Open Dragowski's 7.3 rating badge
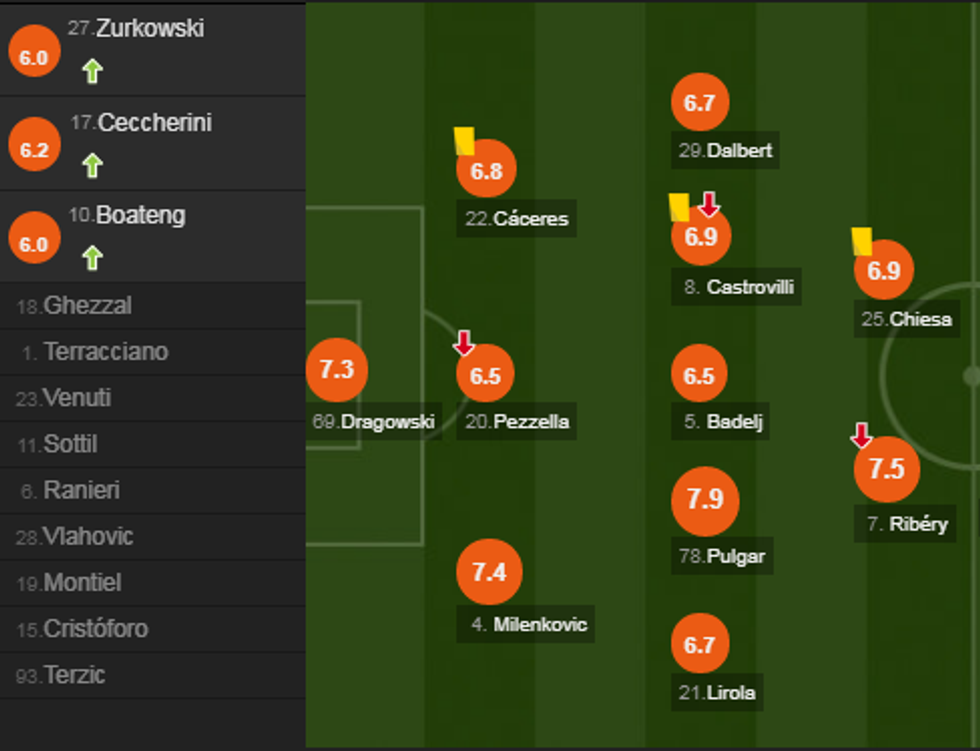Image resolution: width=980 pixels, height=751 pixels. [x=337, y=369]
